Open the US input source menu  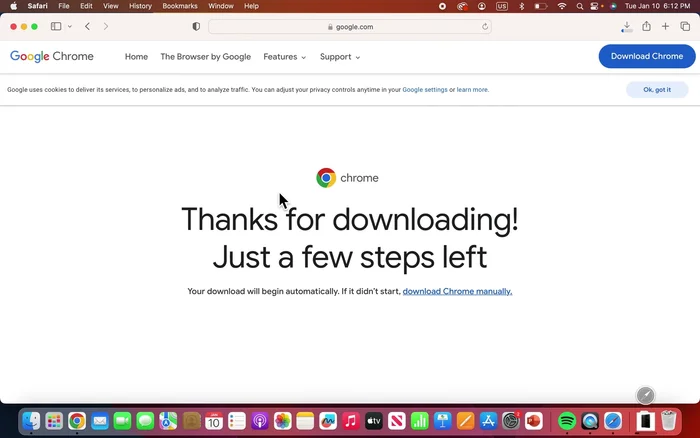[502, 6]
